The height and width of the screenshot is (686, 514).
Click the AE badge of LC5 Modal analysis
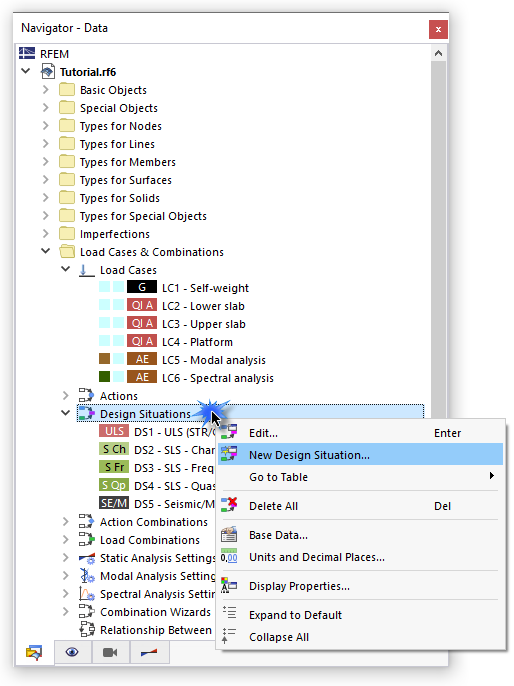[142, 359]
